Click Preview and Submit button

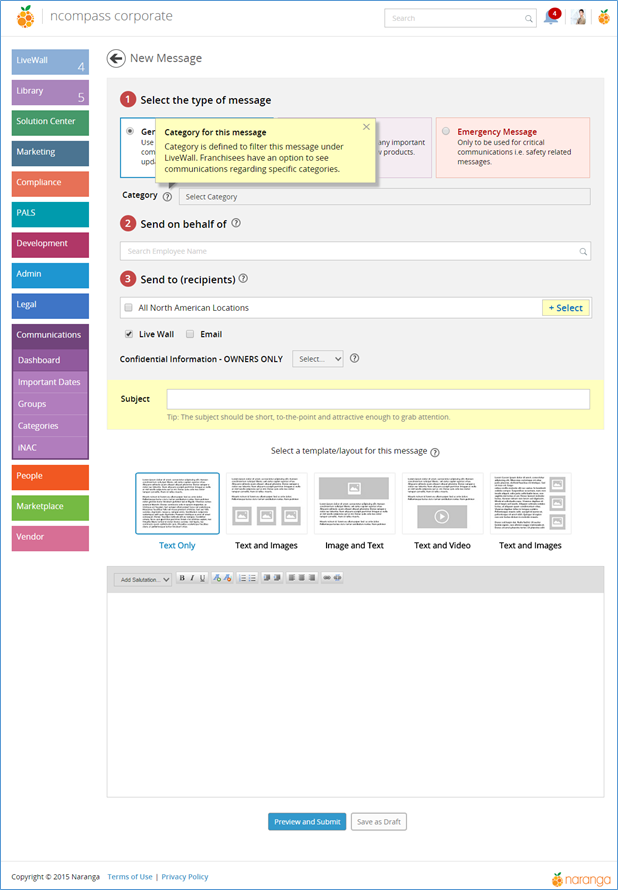(x=307, y=822)
